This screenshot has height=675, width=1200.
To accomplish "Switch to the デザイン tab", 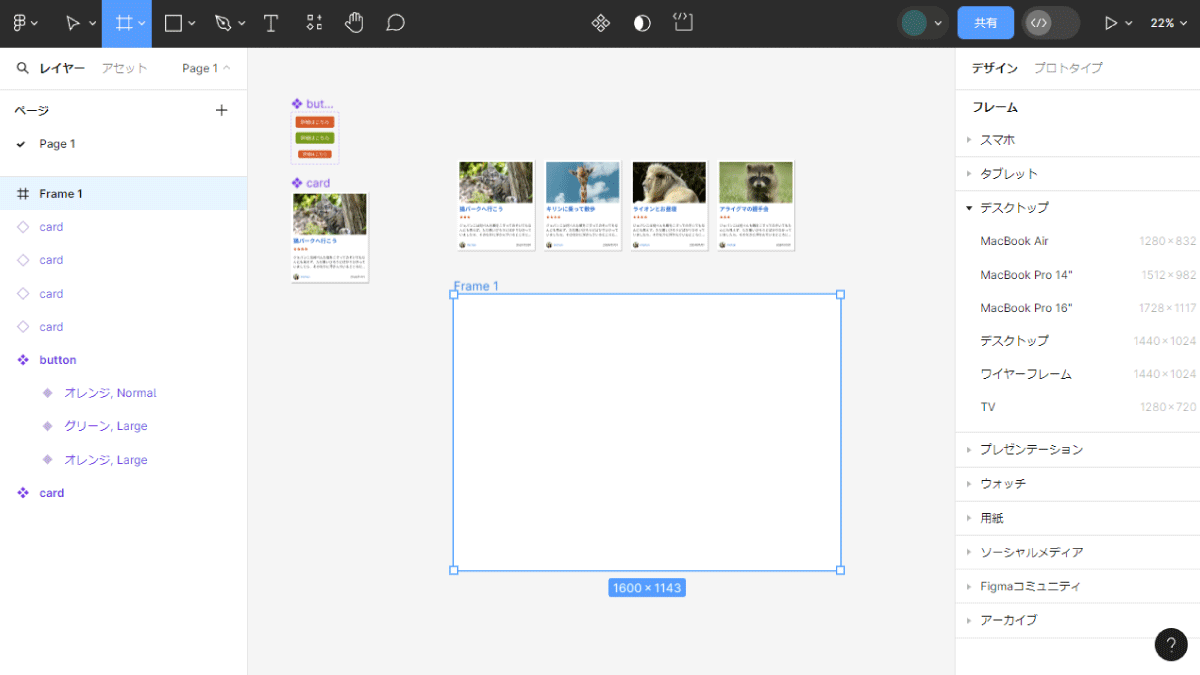I will (995, 68).
